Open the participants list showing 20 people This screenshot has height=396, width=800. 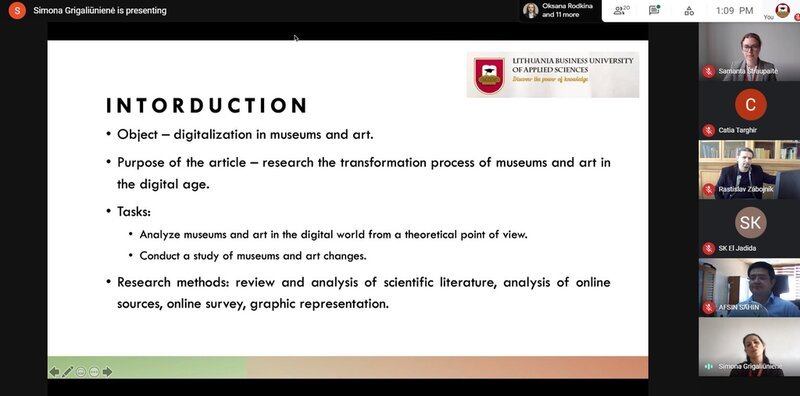pyautogui.click(x=621, y=10)
